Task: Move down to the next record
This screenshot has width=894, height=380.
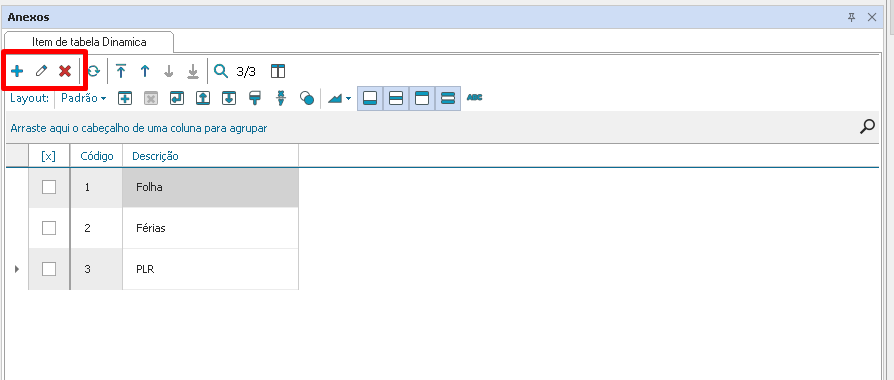Action: click(x=169, y=71)
